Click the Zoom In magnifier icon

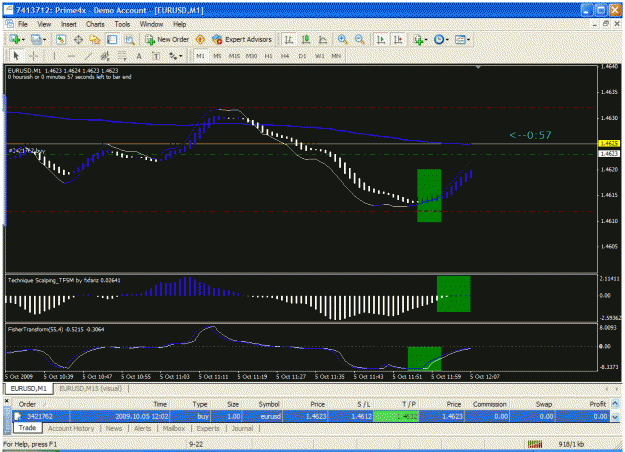point(342,39)
